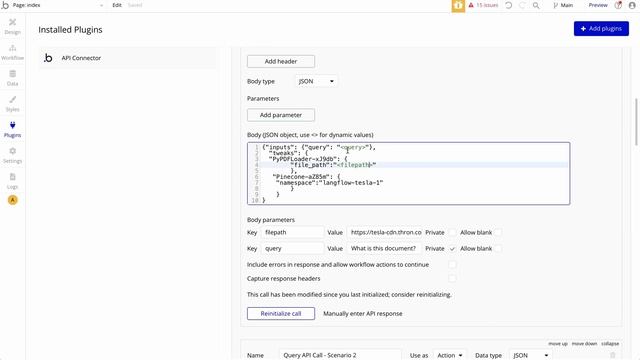
Task: Click the redo arrow icon
Action: 522,5
